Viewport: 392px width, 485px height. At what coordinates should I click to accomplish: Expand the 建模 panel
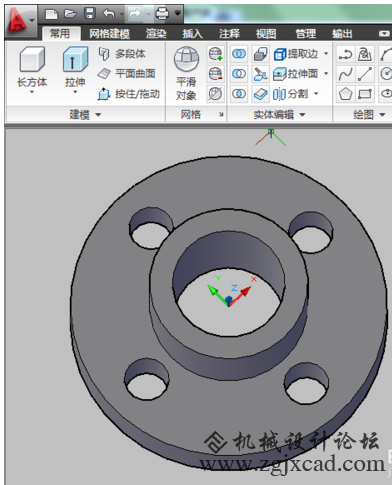[x=85, y=115]
